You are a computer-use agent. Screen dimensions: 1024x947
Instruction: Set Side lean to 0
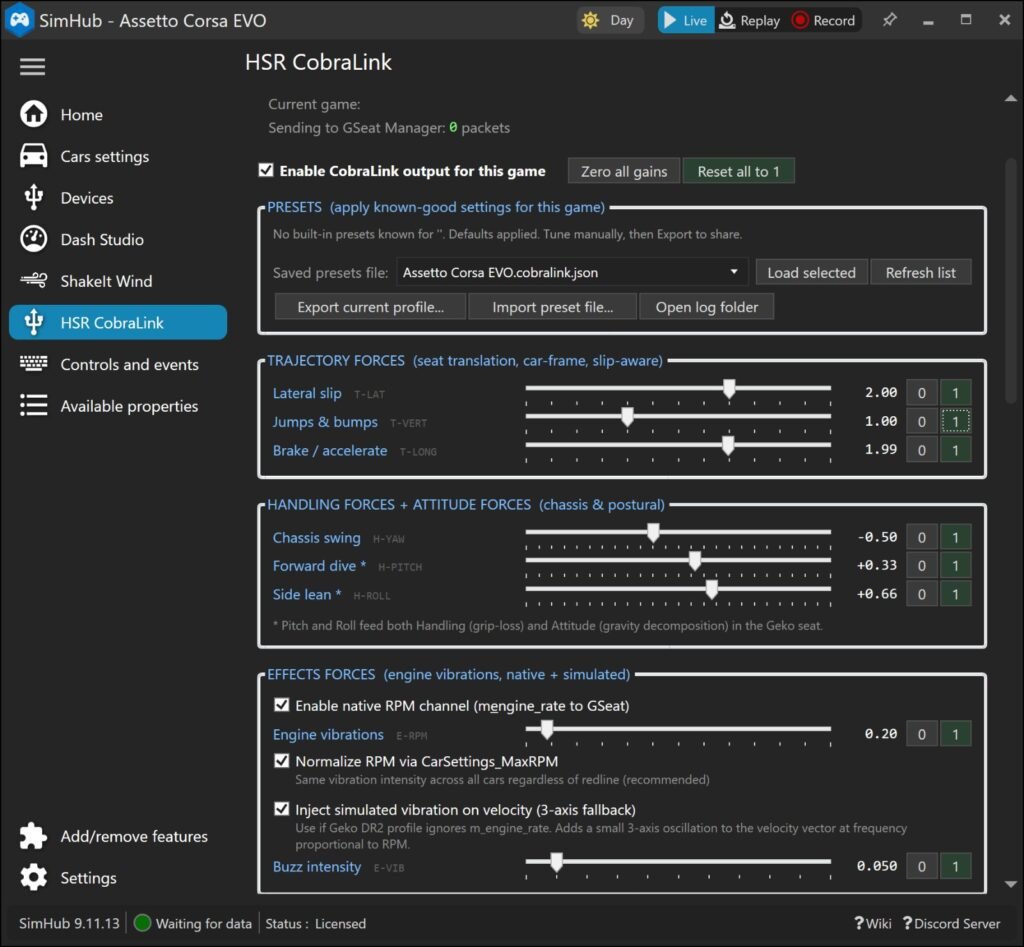[x=921, y=594]
